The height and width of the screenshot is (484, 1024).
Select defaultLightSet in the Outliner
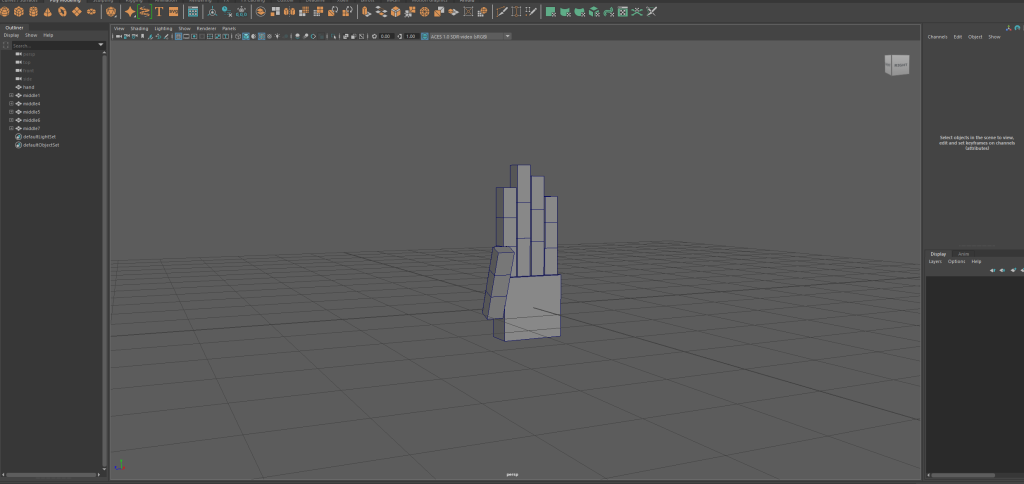click(x=39, y=137)
